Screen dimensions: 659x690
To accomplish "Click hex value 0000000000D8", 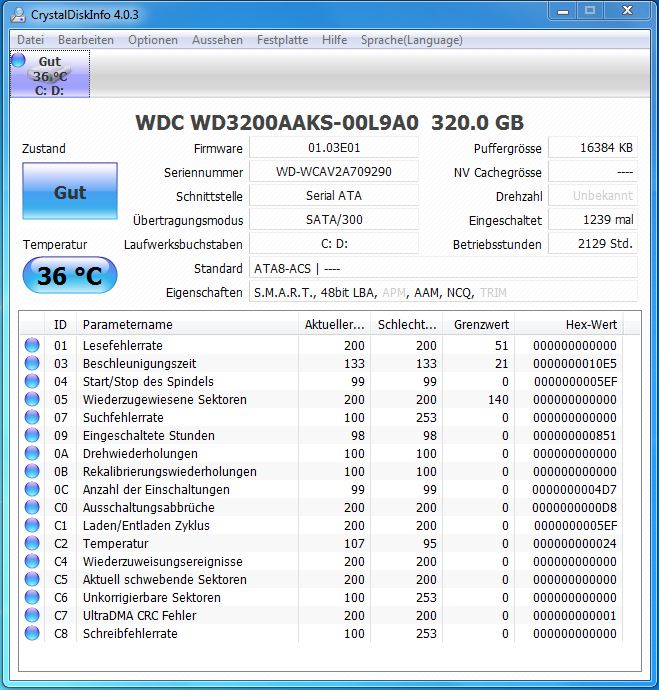I will click(574, 508).
